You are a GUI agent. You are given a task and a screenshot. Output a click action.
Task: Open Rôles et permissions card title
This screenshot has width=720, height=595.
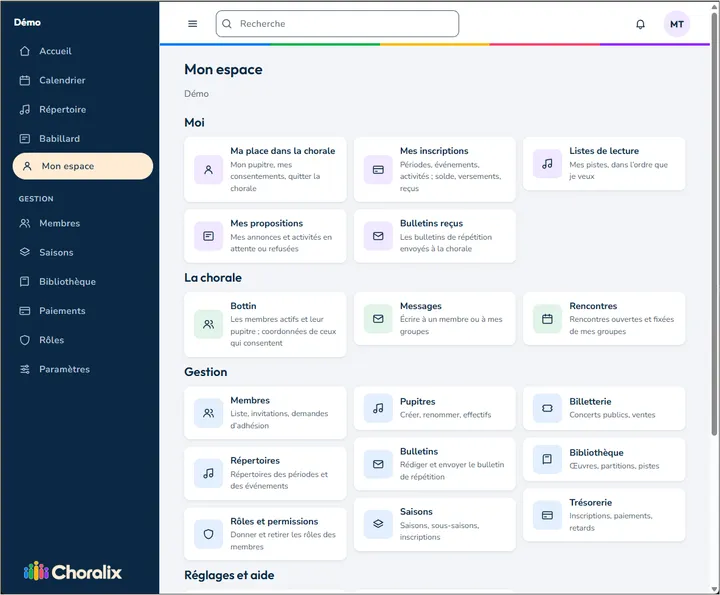(x=274, y=521)
